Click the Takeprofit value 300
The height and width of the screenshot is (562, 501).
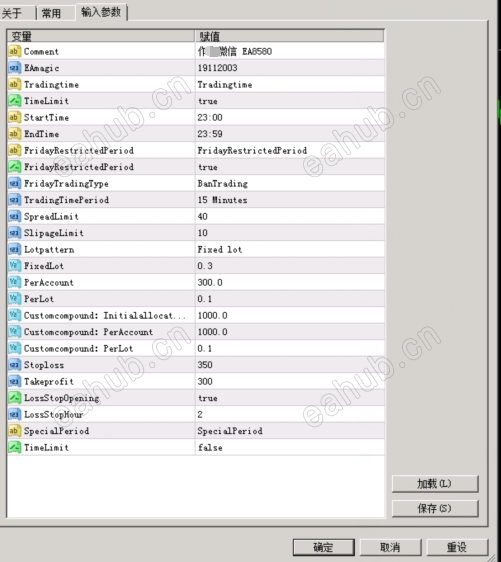click(205, 381)
